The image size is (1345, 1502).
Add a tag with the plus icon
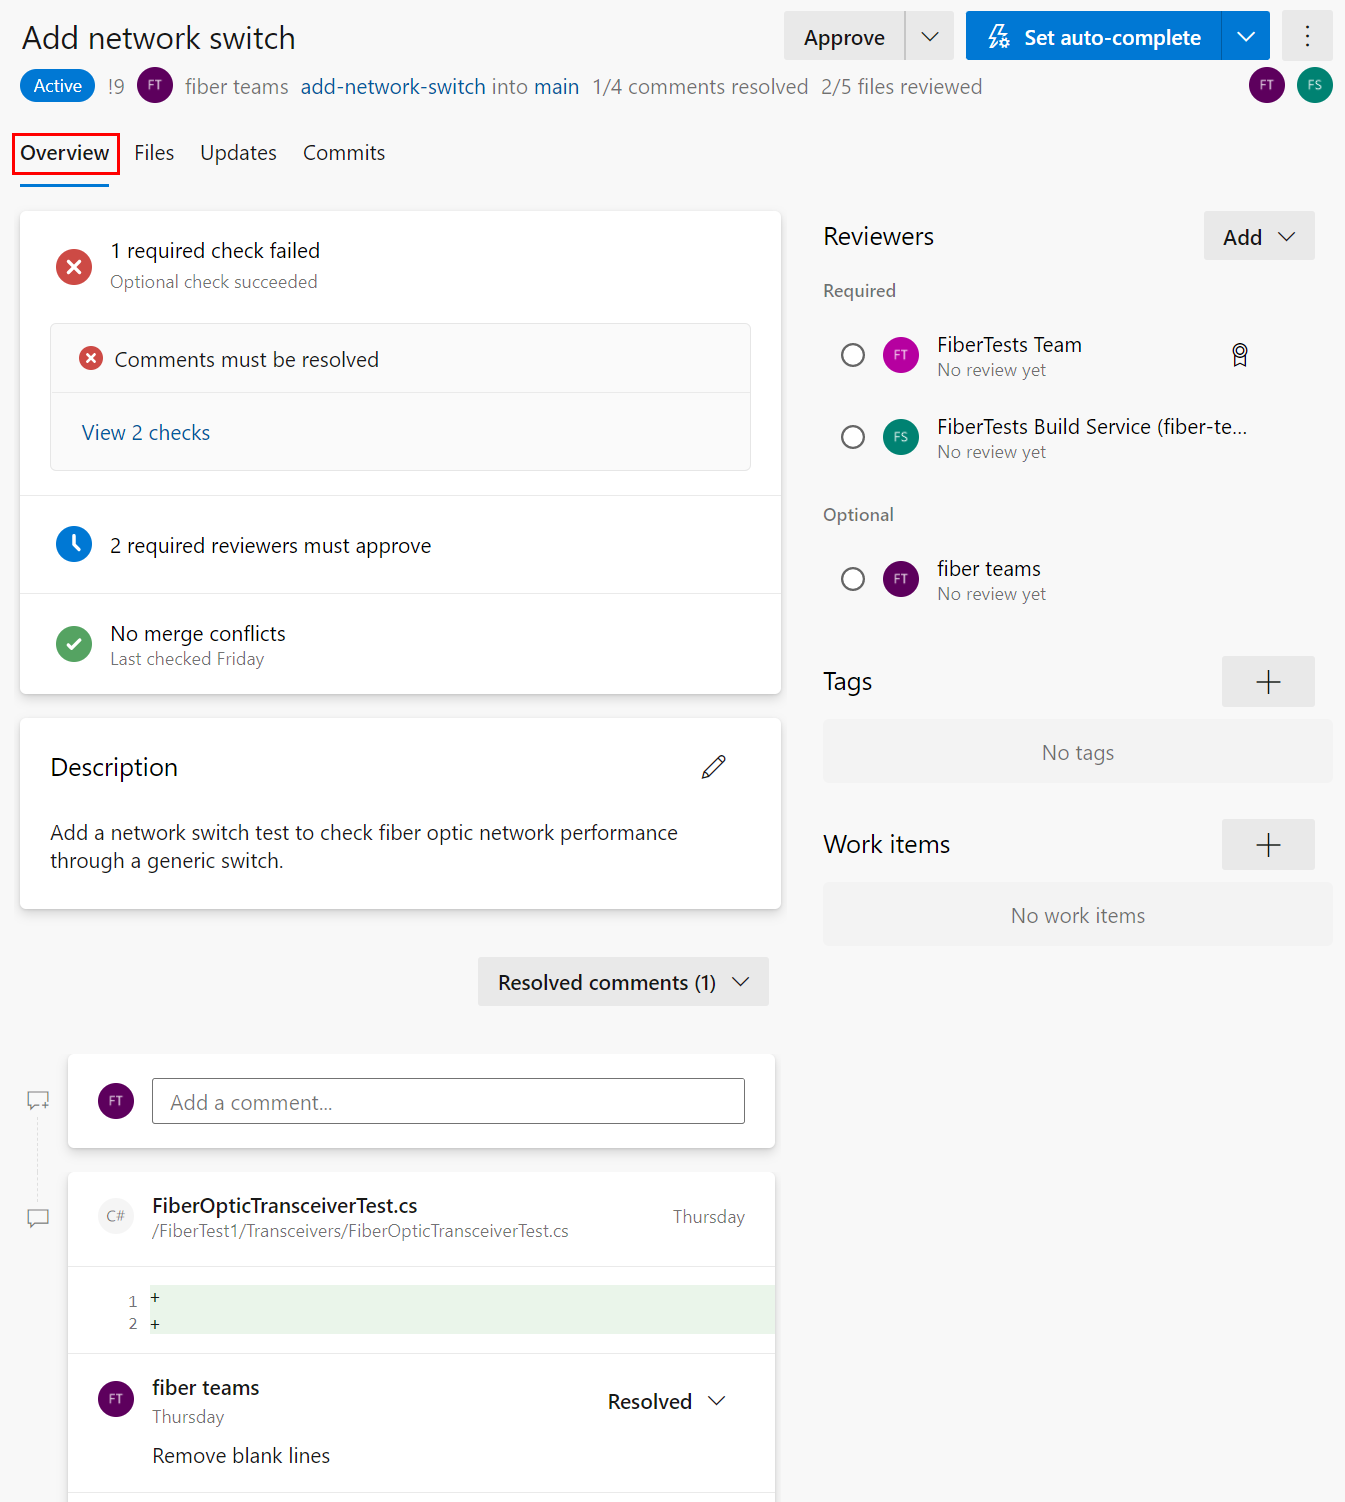1267,681
